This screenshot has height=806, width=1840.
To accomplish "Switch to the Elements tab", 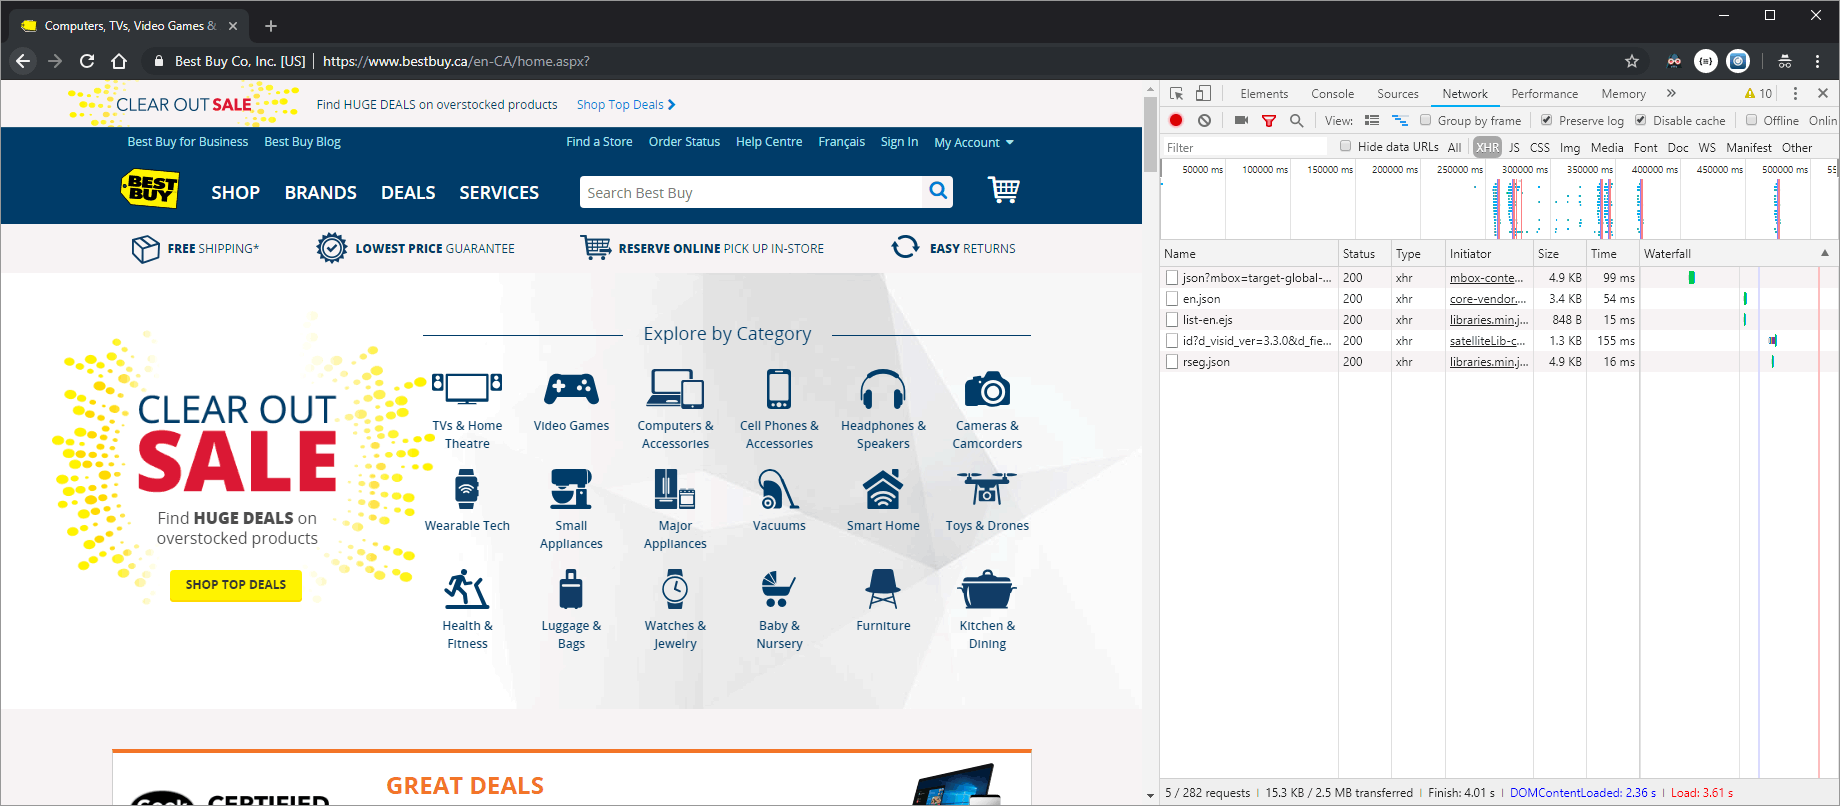I will (x=1264, y=93).
